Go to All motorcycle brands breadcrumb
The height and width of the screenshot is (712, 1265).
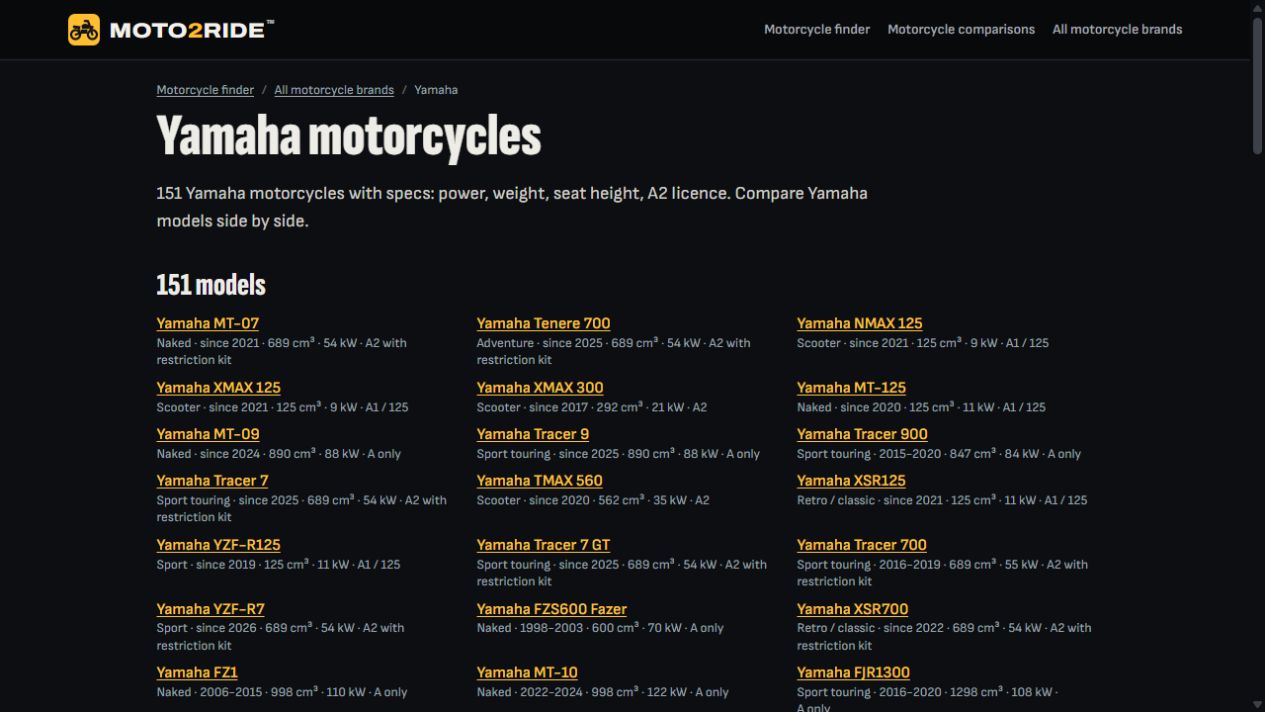tap(334, 90)
